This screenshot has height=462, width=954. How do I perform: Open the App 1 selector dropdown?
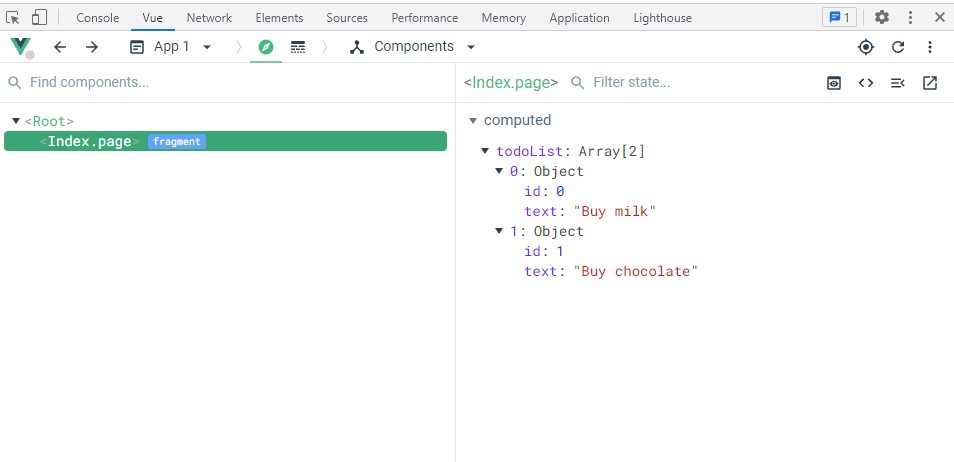click(x=171, y=47)
